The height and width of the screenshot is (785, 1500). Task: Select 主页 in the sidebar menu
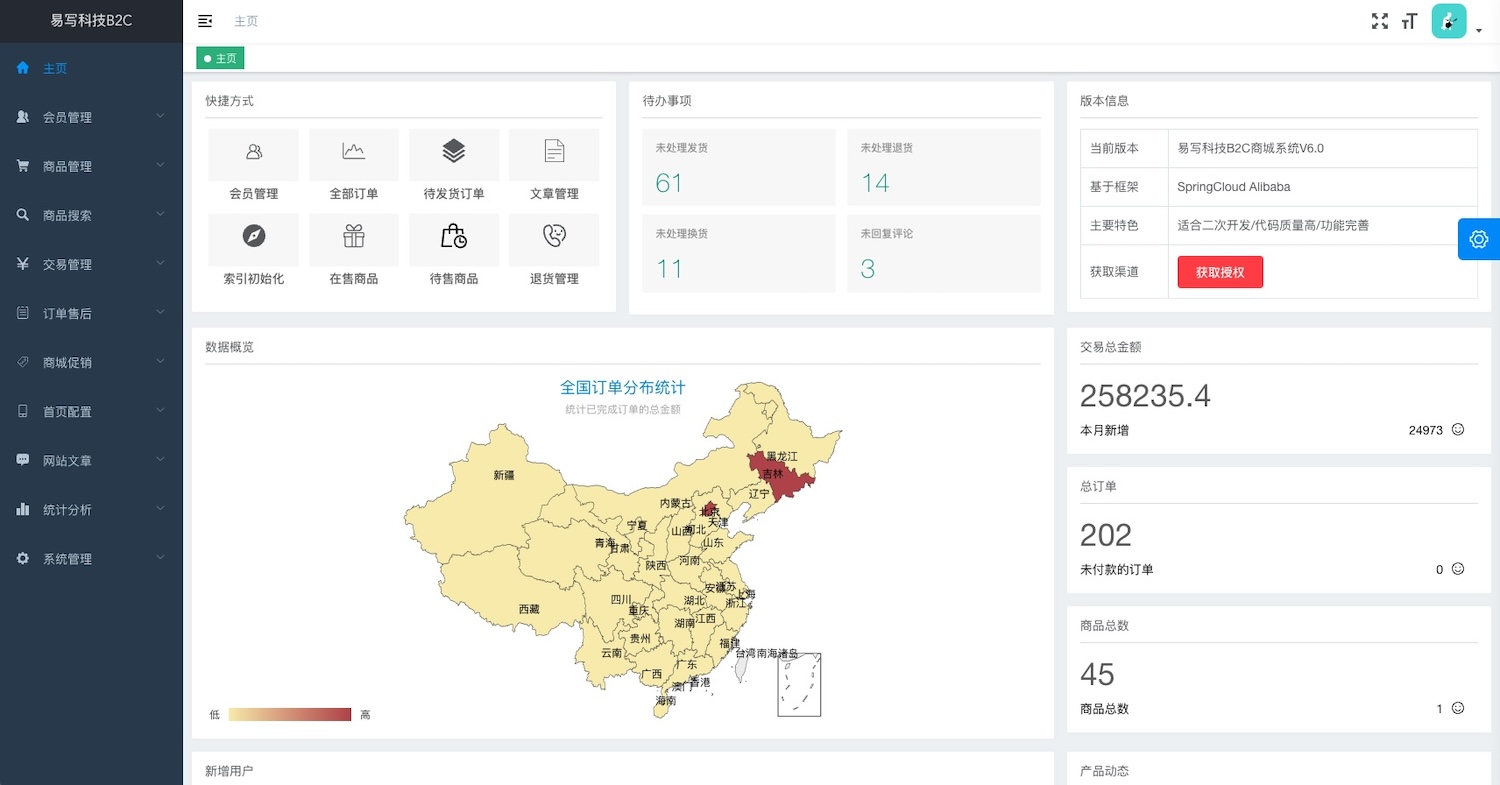pos(91,68)
